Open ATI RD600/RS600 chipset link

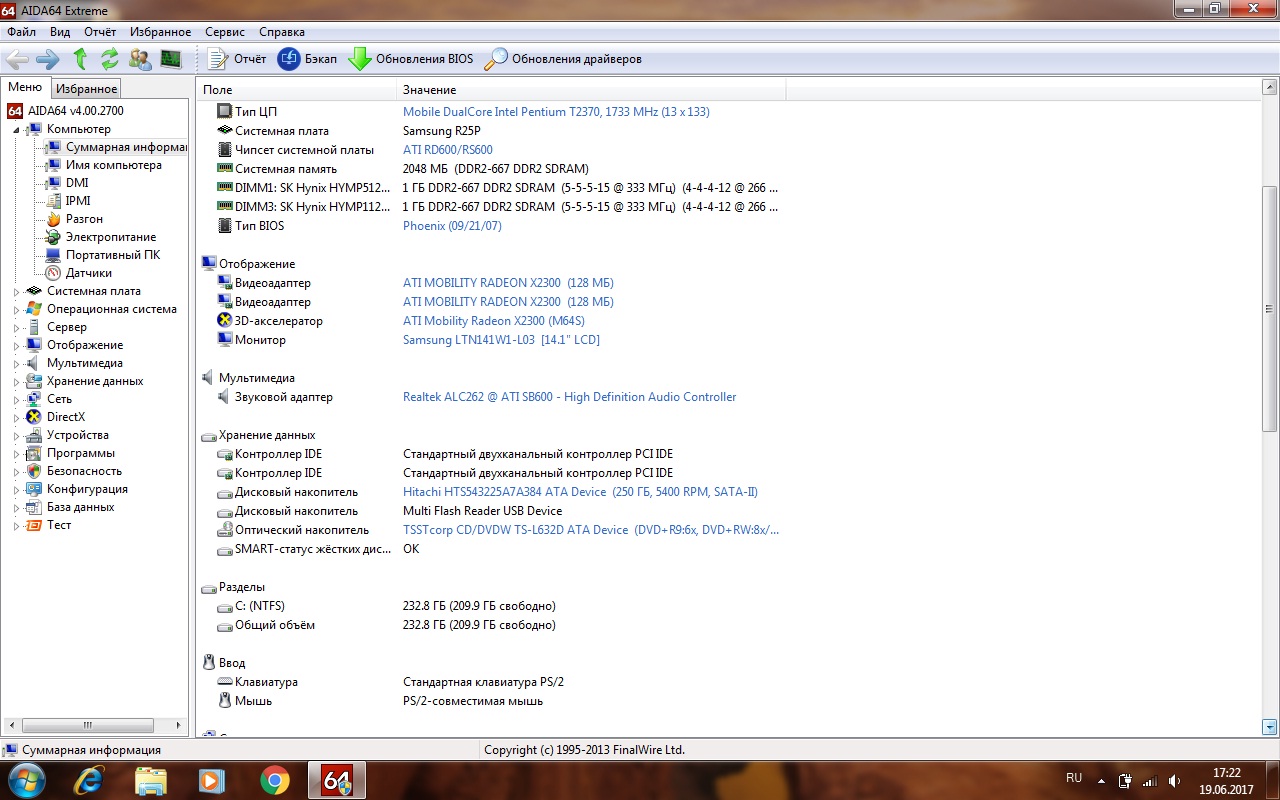[448, 150]
